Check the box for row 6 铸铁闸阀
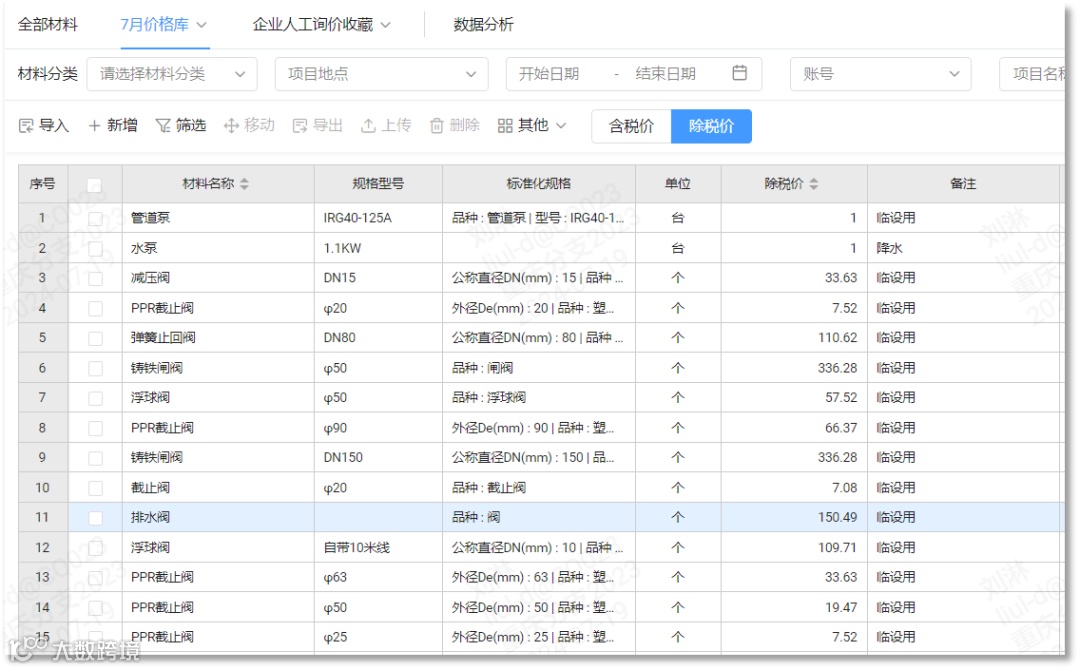 tap(95, 368)
